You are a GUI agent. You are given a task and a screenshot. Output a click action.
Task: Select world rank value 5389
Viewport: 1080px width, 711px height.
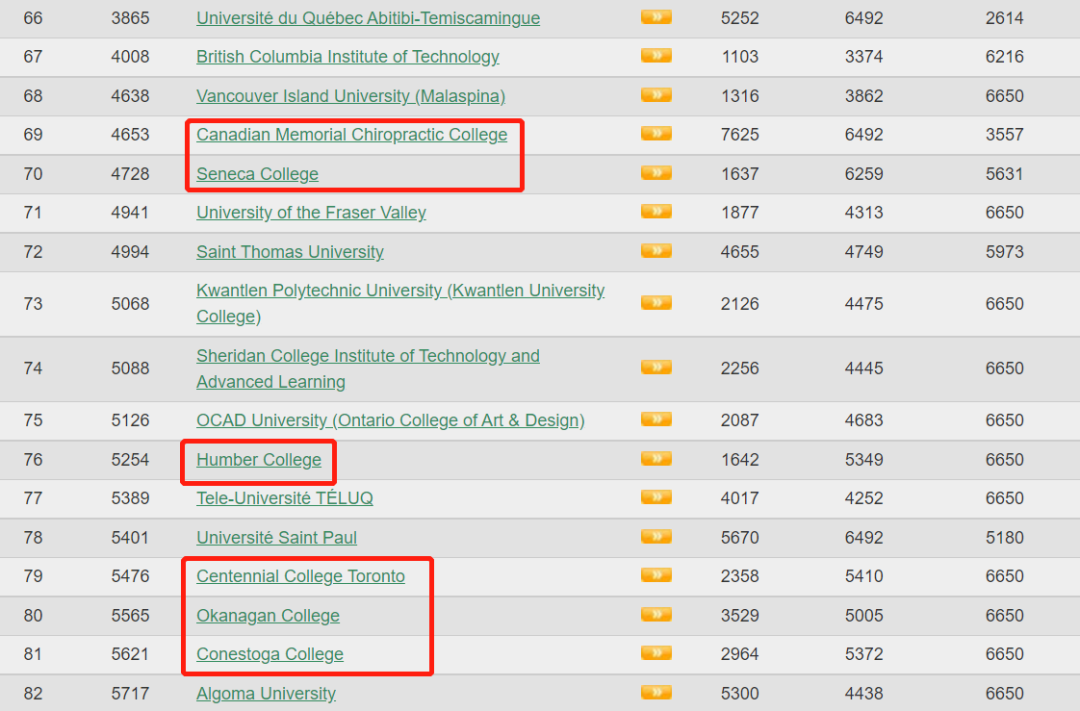click(130, 498)
